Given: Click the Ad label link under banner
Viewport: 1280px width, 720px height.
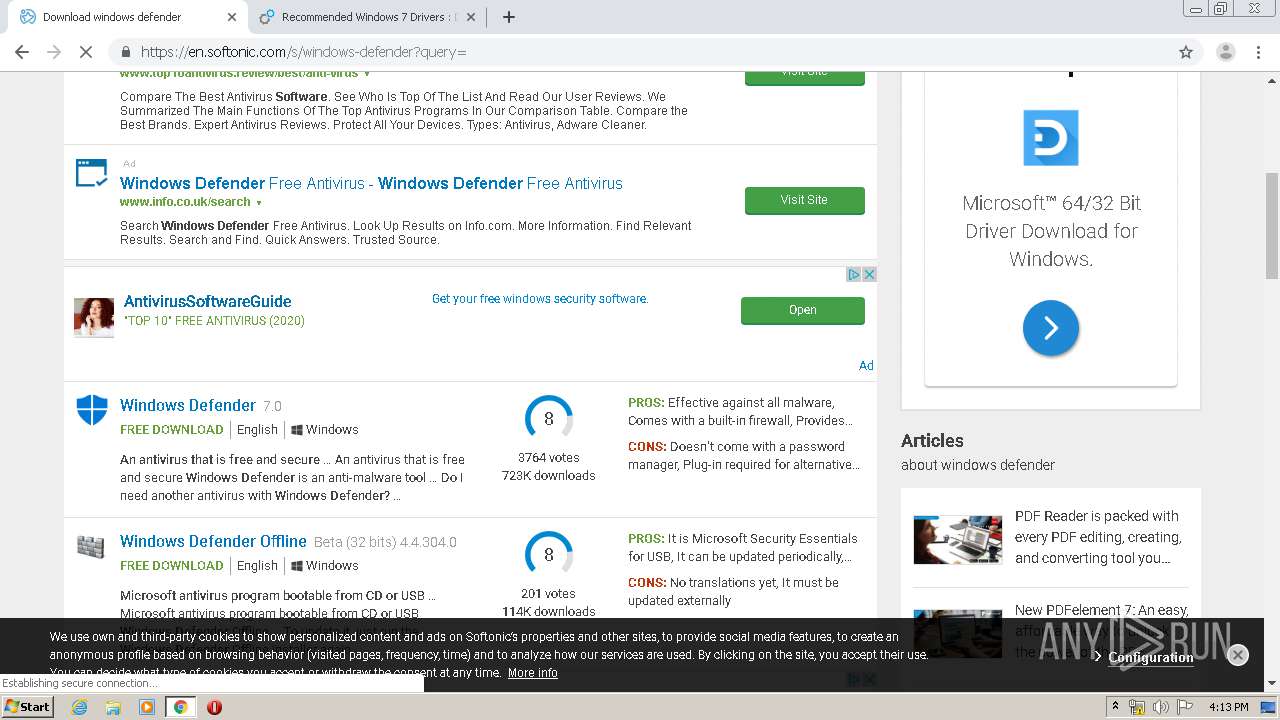Looking at the screenshot, I should (866, 366).
